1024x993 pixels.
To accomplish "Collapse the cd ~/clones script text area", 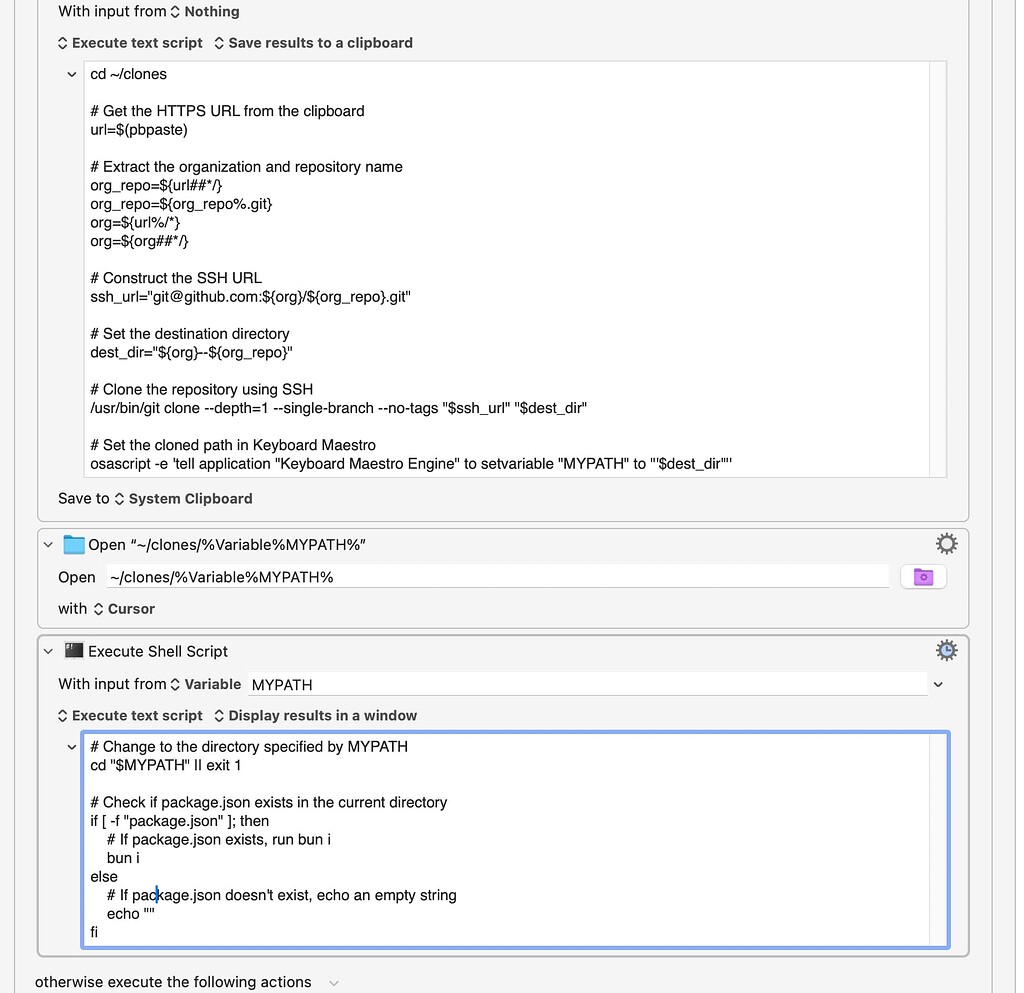I will (72, 74).
